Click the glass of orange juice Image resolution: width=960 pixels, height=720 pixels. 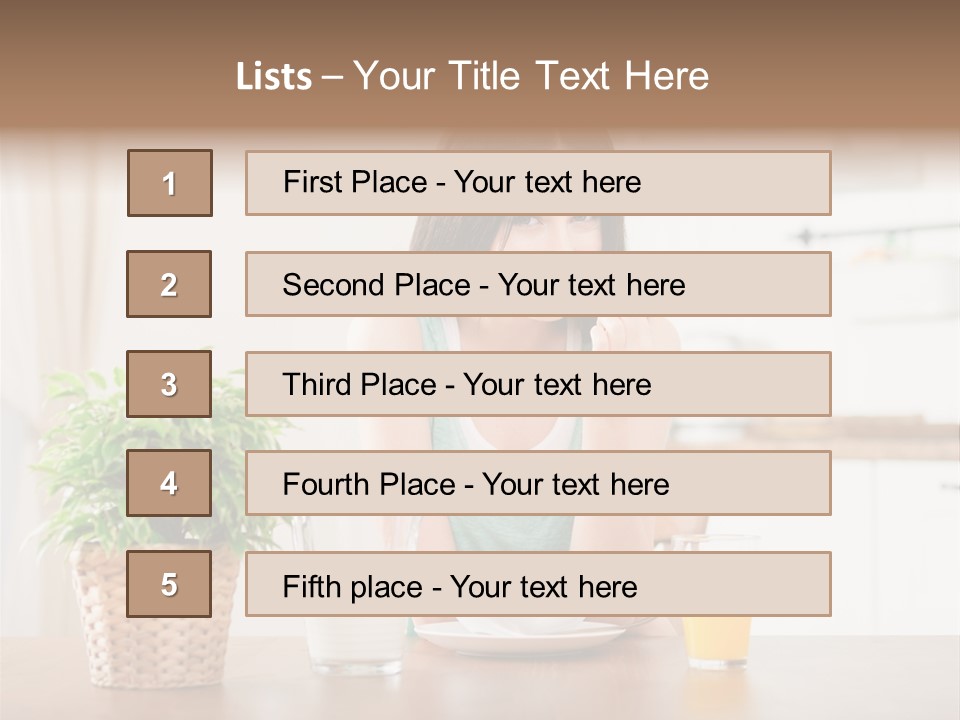(716, 640)
